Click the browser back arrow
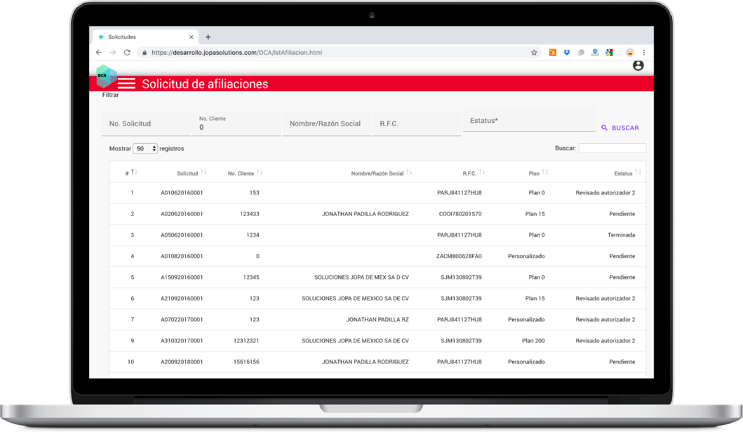 (99, 52)
